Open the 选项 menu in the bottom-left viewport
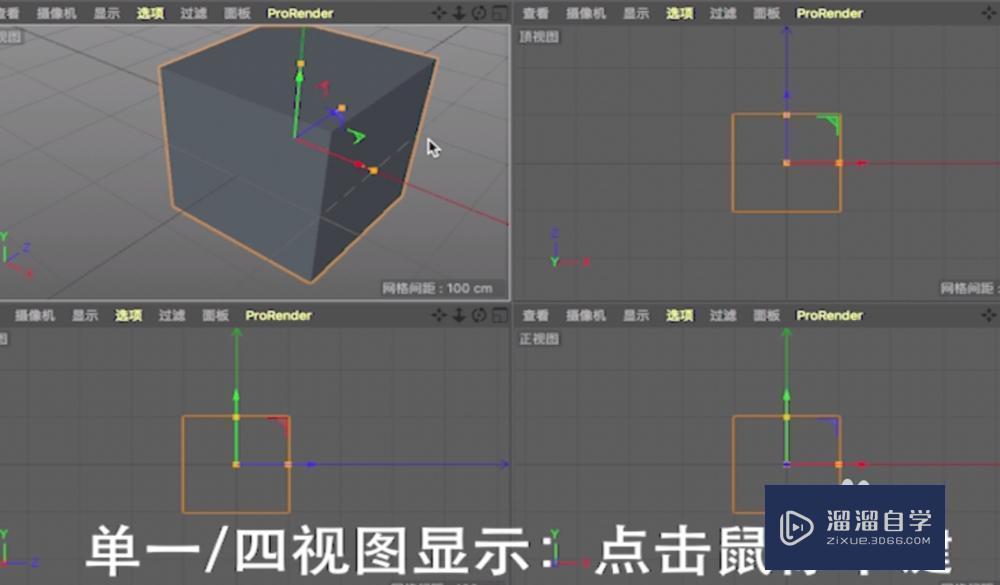The width and height of the screenshot is (1000, 585). tap(127, 315)
